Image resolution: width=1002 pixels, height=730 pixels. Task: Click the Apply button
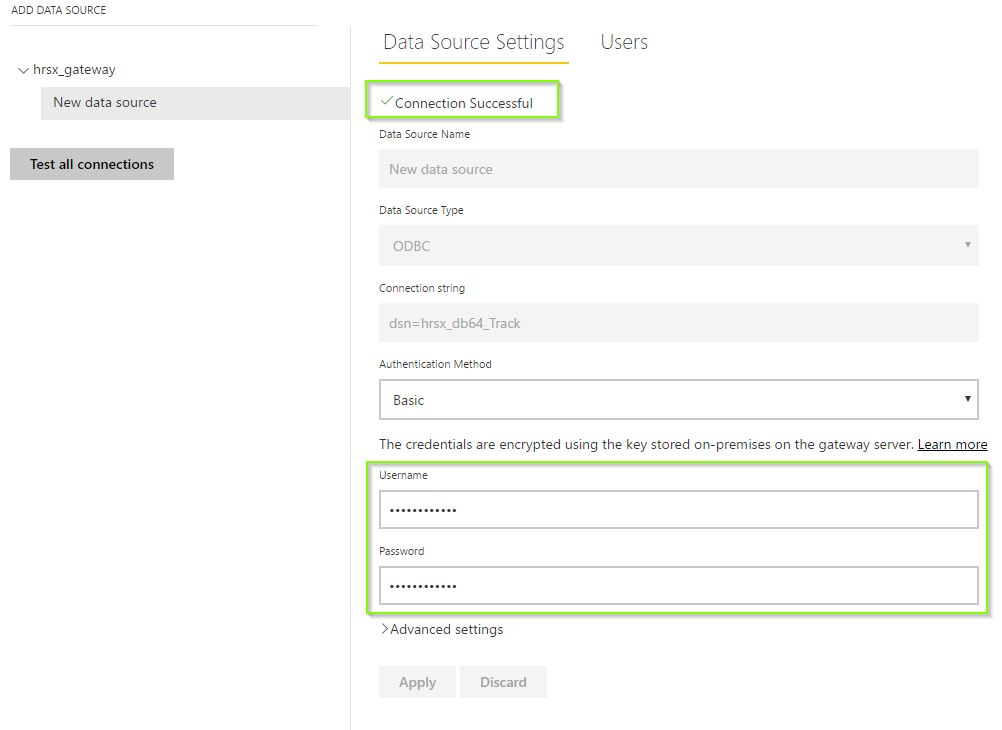tap(417, 682)
